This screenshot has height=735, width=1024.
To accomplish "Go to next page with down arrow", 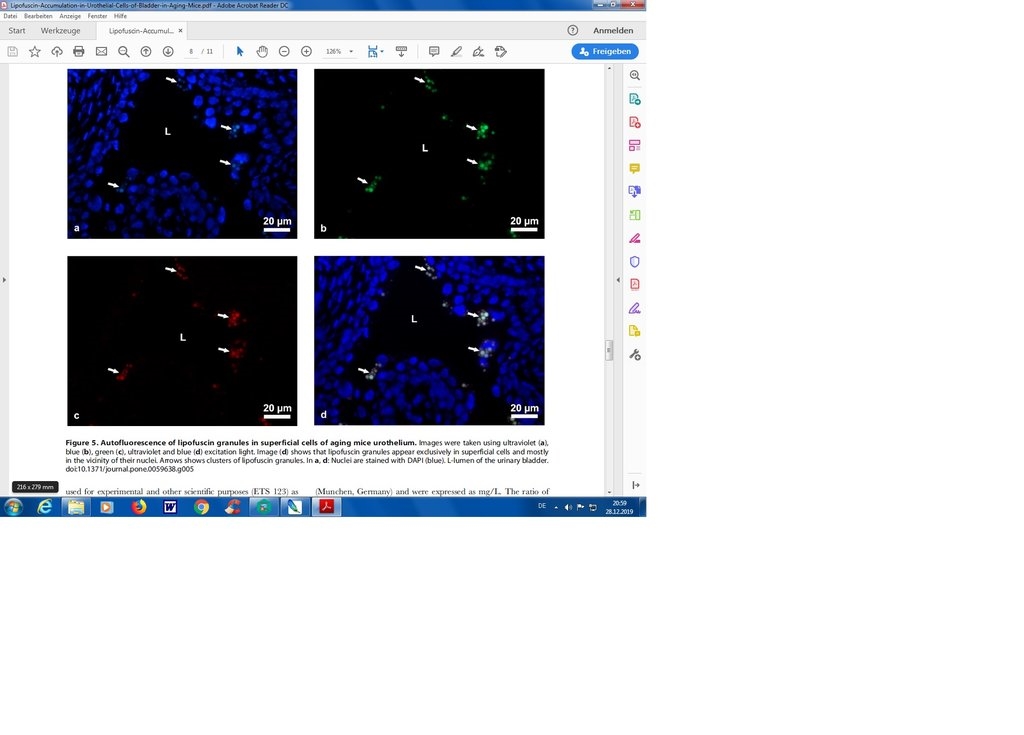I will point(168,51).
